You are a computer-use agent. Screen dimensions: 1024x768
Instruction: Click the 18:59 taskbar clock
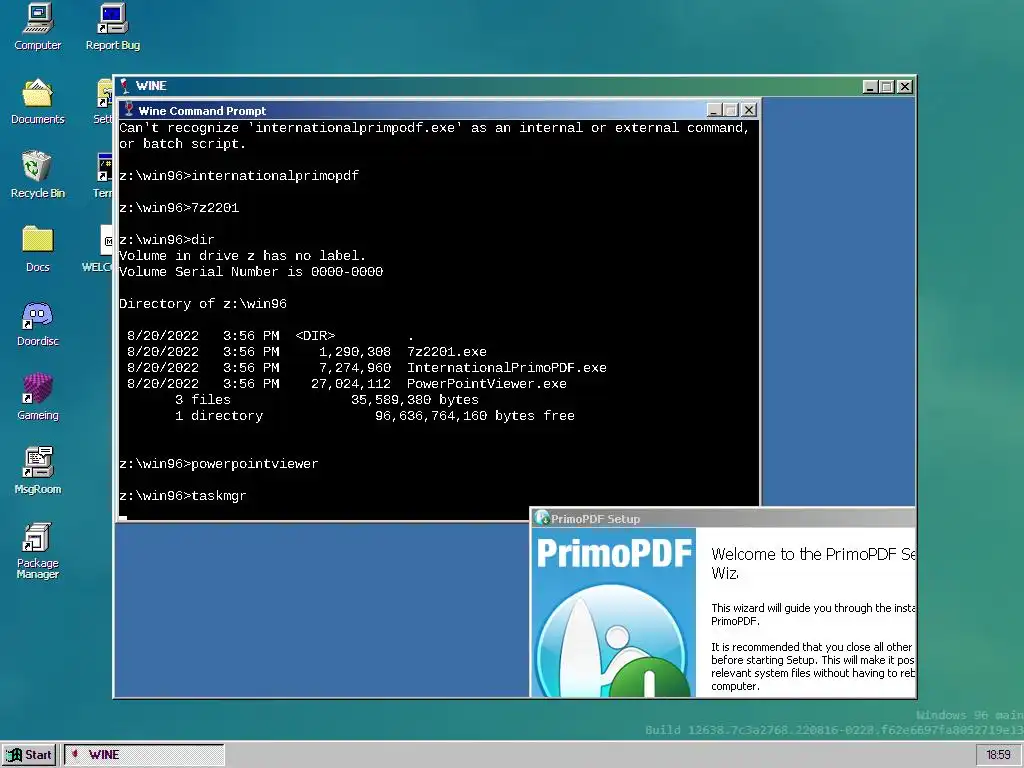click(x=998, y=755)
